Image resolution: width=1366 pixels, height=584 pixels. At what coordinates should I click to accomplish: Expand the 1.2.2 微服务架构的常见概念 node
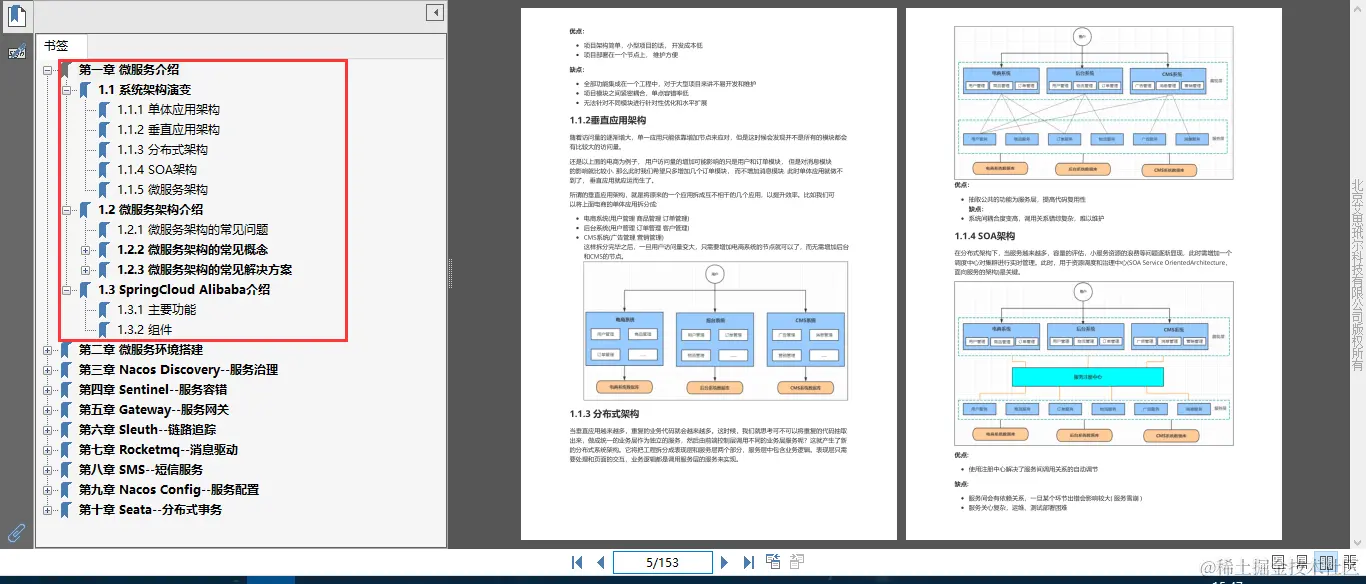[x=86, y=249]
